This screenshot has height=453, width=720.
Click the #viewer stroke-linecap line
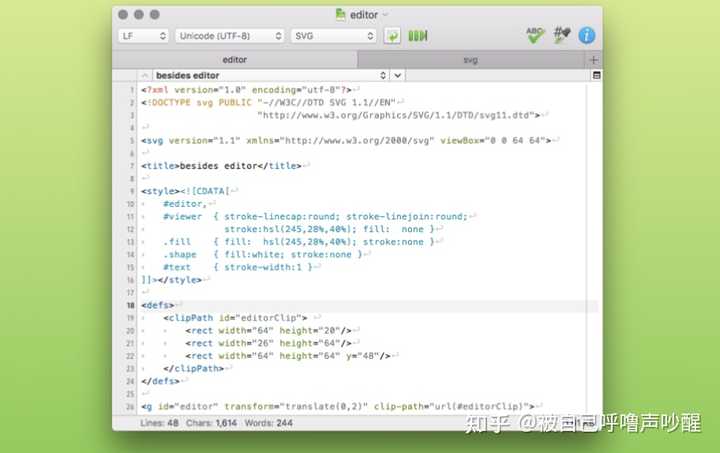point(315,217)
